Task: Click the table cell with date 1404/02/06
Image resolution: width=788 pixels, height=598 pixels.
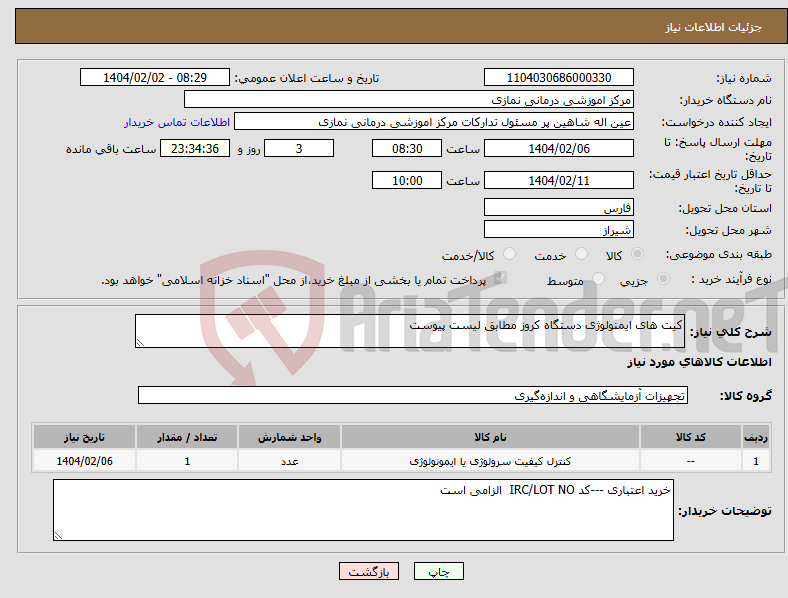Action: click(x=84, y=461)
